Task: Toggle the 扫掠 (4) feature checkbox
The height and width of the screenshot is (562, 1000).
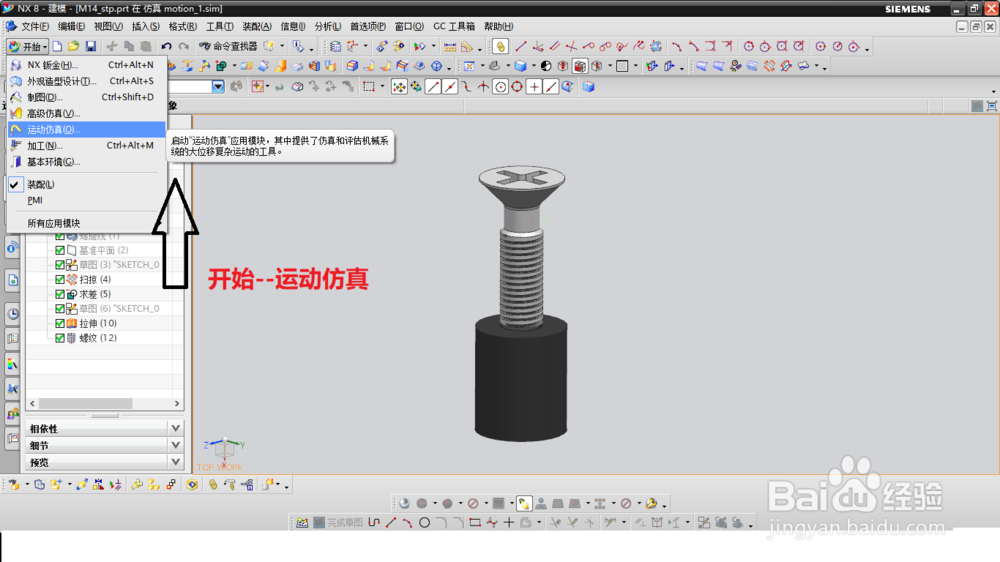Action: [x=60, y=280]
